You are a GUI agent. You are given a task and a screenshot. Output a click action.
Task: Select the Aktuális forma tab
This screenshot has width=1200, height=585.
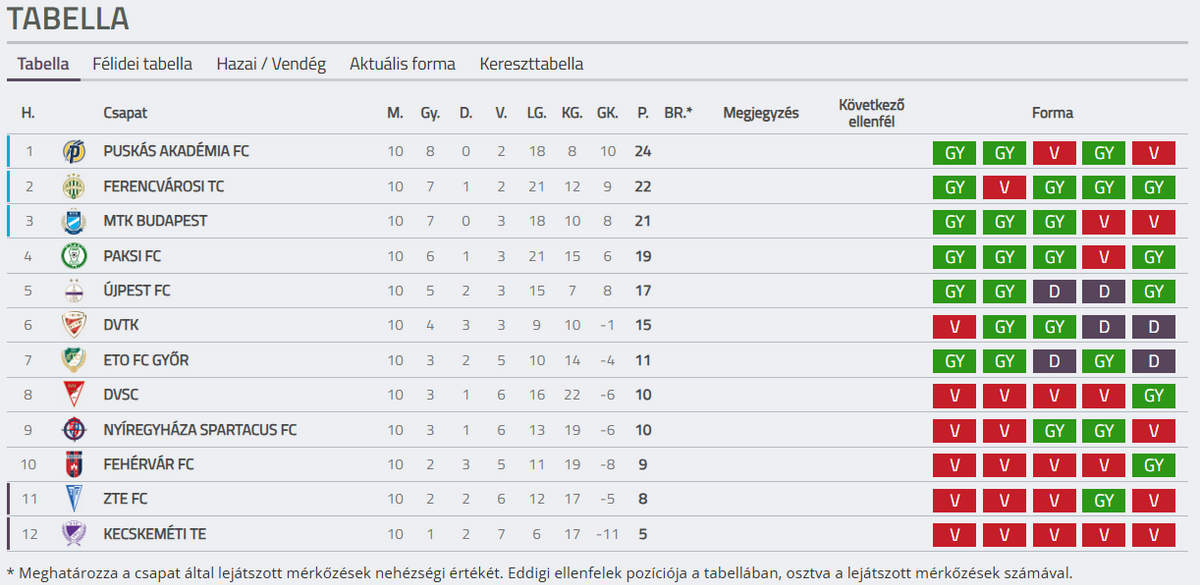pos(402,64)
